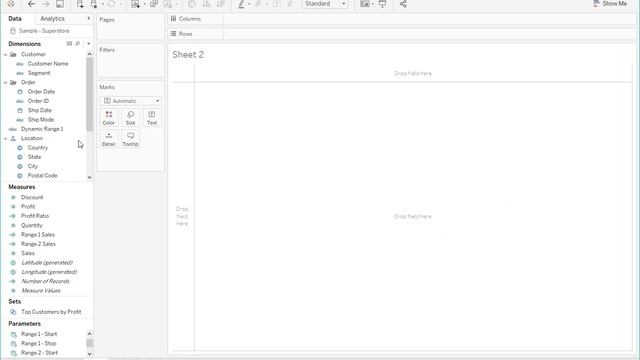Click the Show Me button
The width and height of the screenshot is (640, 360).
(x=610, y=4)
